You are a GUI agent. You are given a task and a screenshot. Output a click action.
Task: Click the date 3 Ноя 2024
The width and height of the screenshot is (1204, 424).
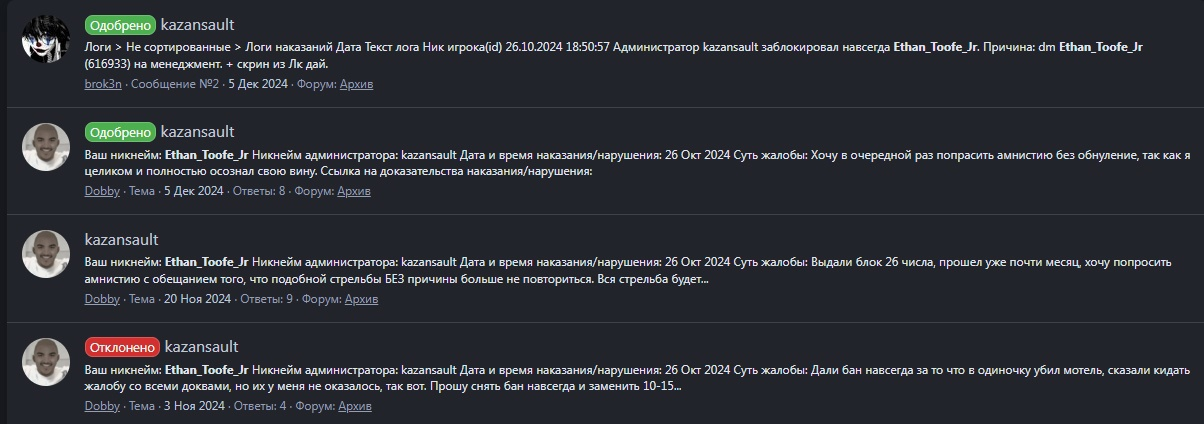[x=195, y=406]
